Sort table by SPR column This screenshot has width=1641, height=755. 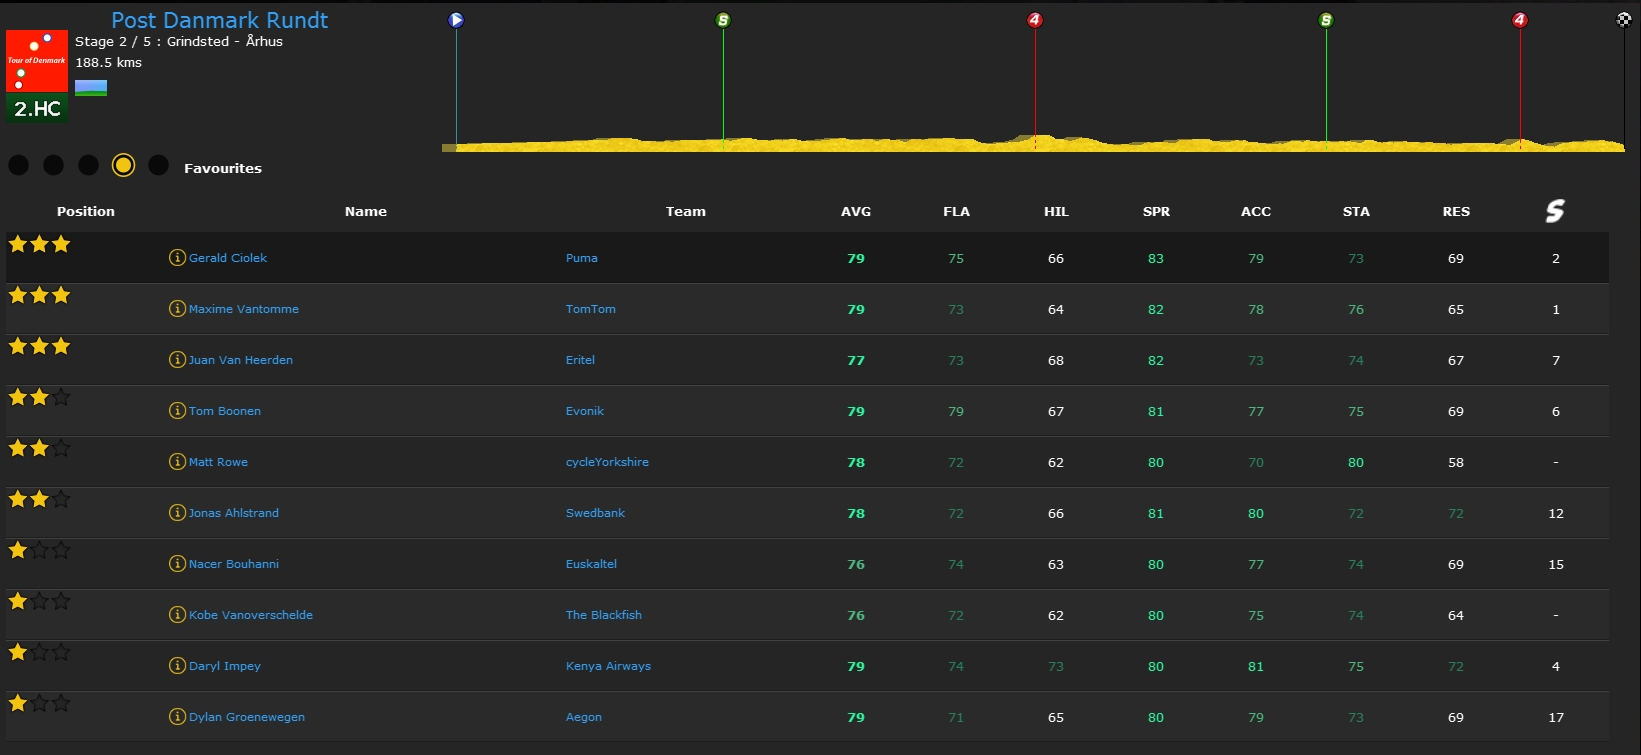click(1156, 211)
